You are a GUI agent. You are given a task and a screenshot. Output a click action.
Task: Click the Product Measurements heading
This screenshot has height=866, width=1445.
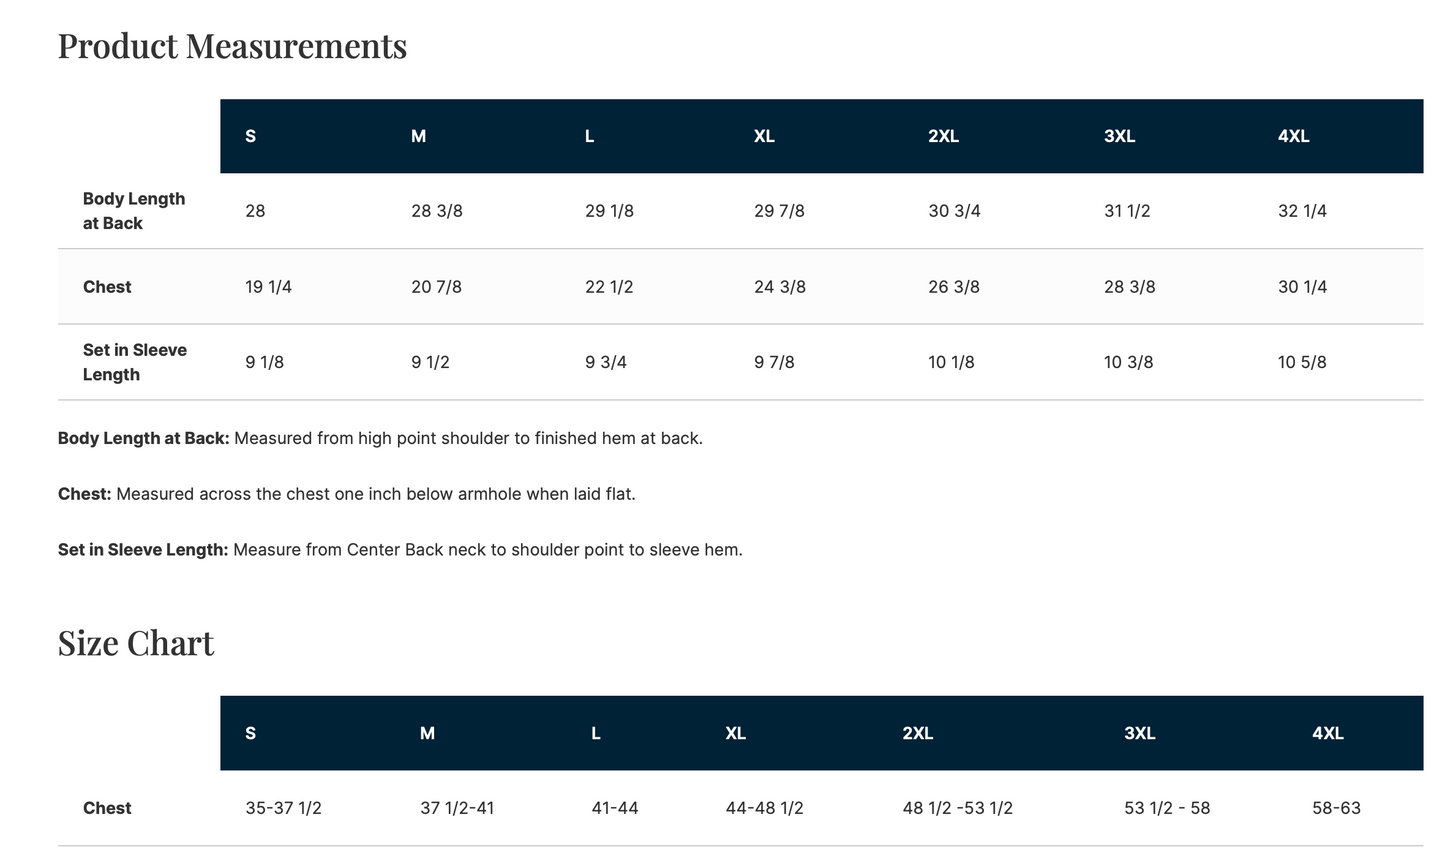coord(232,46)
